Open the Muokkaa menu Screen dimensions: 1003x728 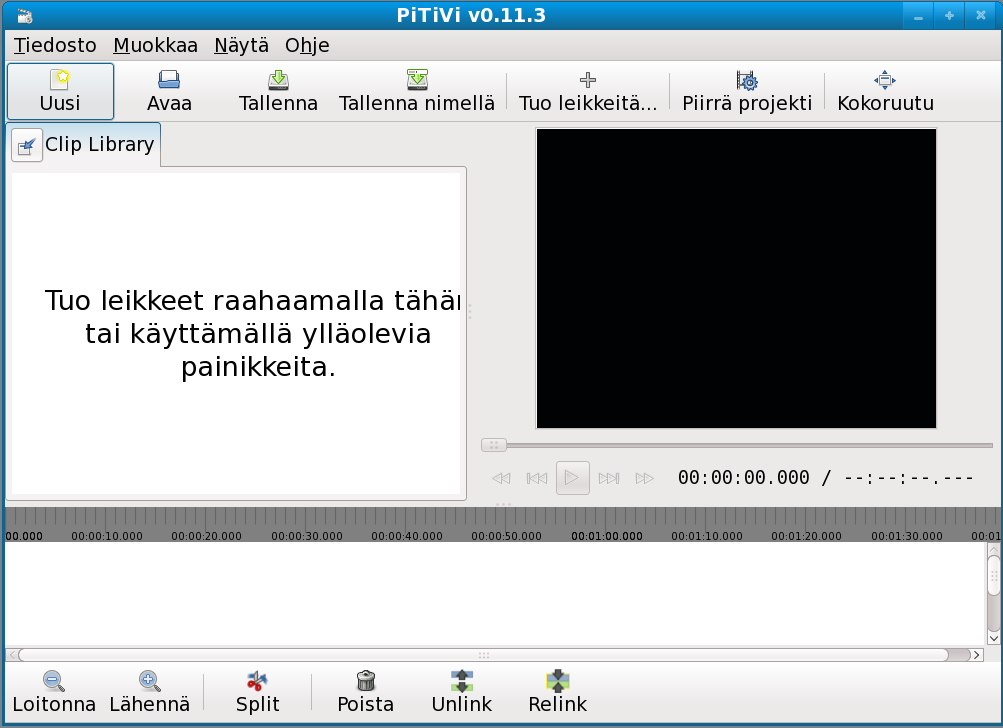[155, 45]
